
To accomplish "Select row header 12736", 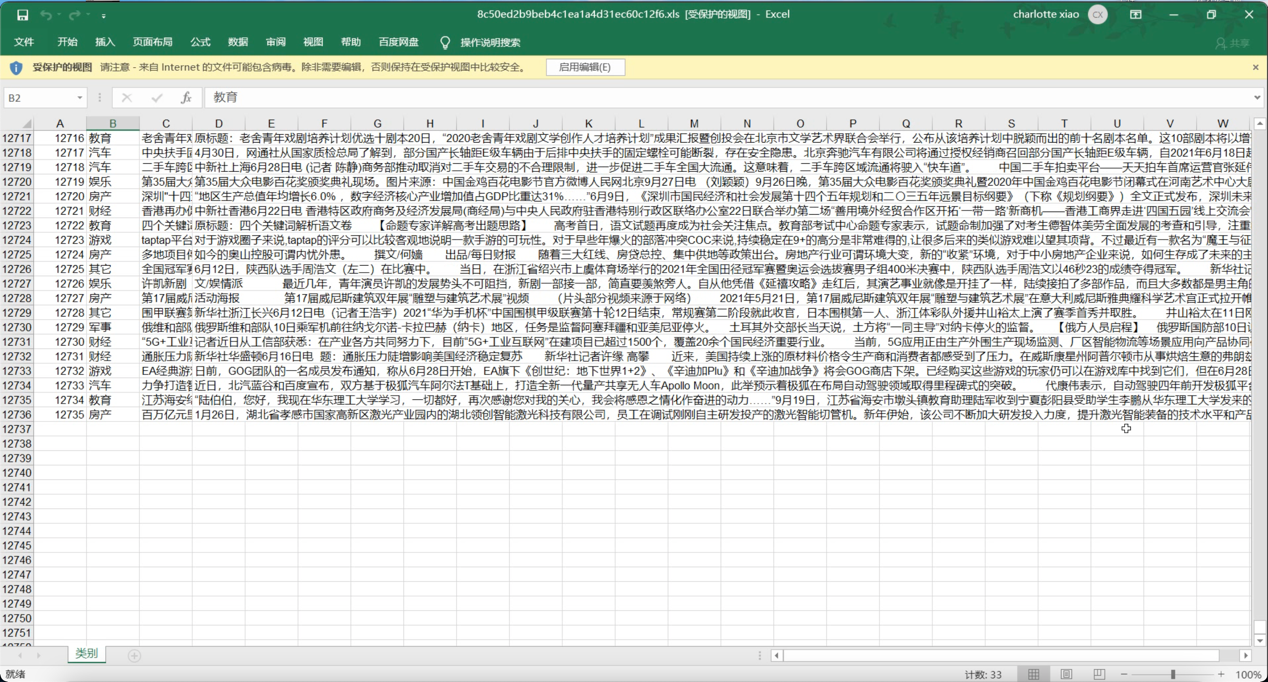I will click(17, 414).
